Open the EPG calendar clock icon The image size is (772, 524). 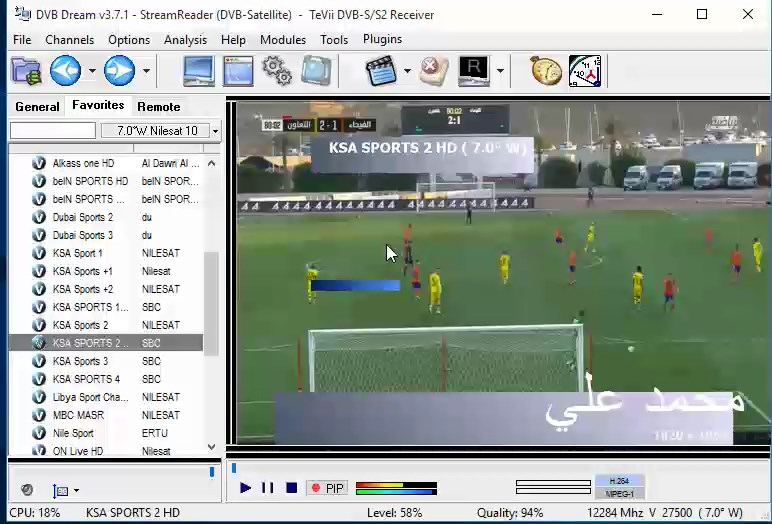coord(585,71)
